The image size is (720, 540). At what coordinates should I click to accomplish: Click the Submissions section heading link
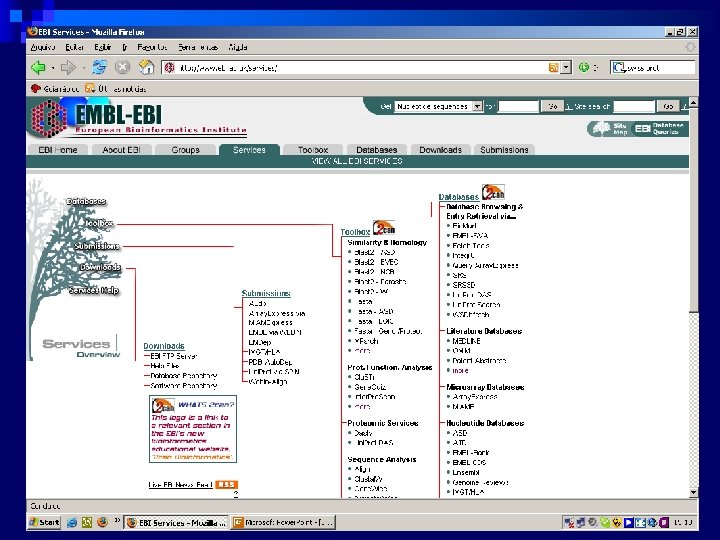point(266,293)
